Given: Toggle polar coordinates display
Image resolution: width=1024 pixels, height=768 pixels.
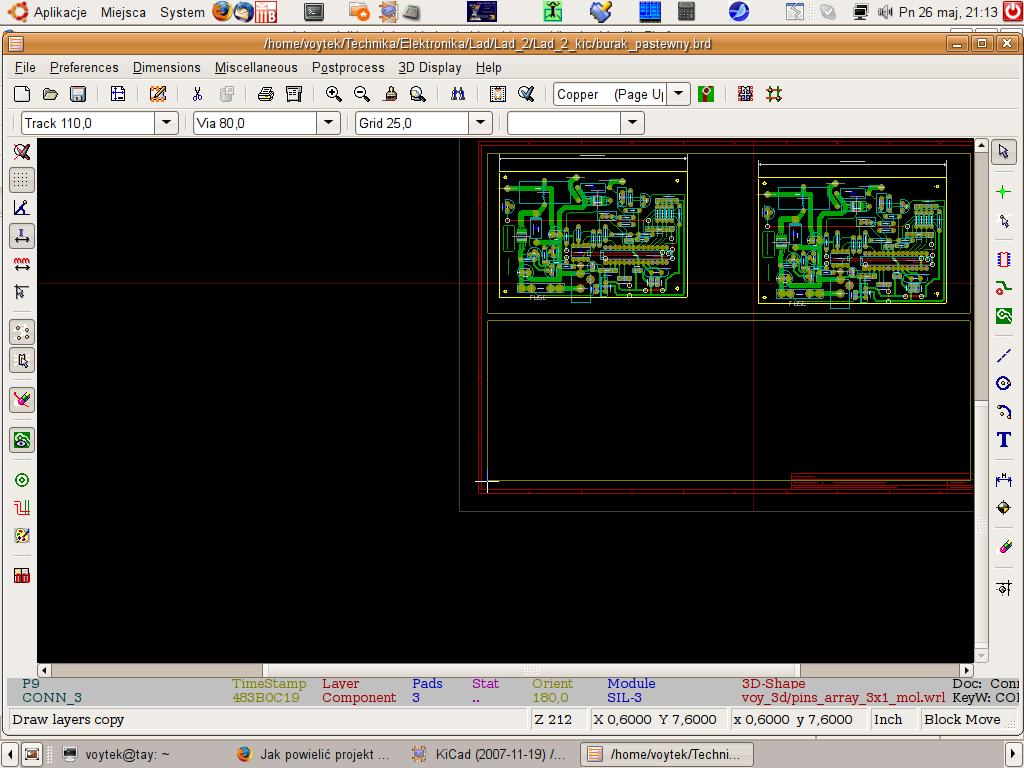Looking at the screenshot, I should (22, 208).
